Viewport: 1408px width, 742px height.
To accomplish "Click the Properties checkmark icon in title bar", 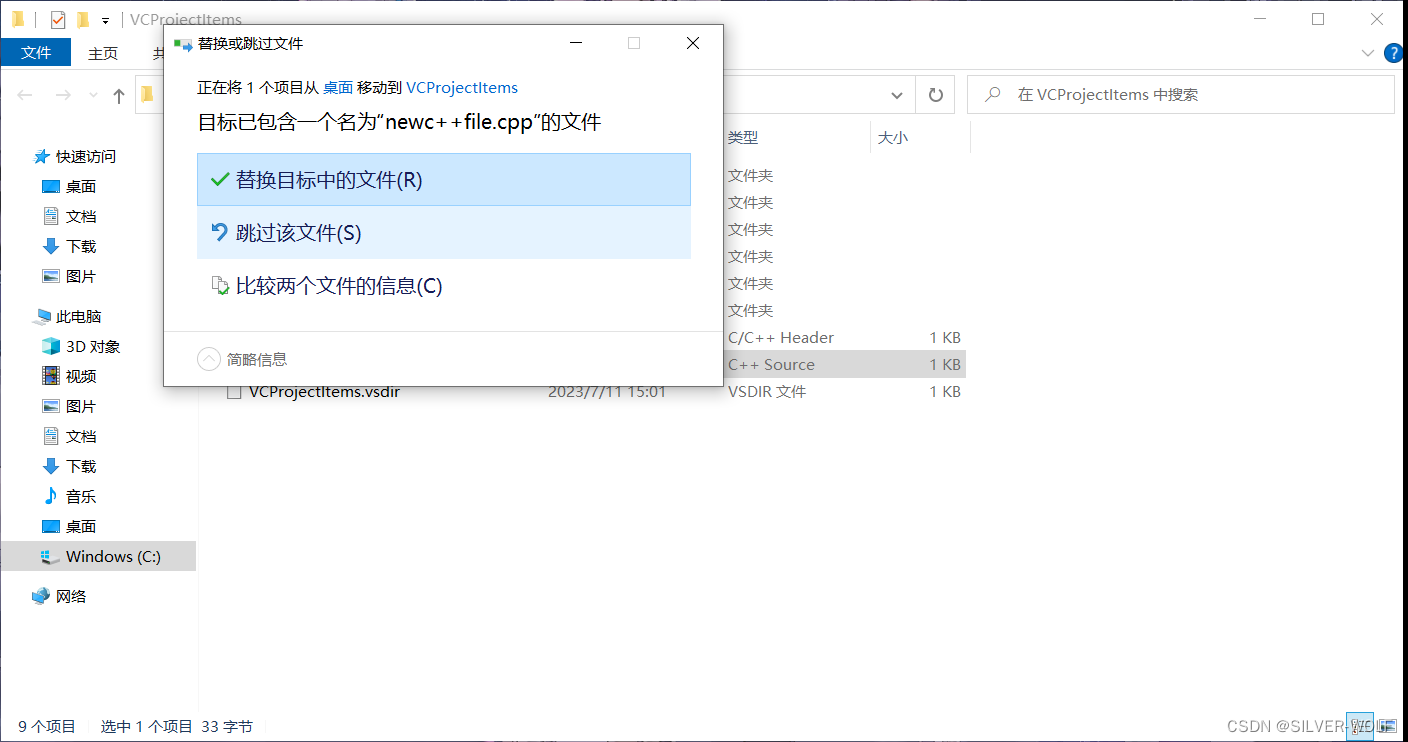I will pyautogui.click(x=58, y=19).
